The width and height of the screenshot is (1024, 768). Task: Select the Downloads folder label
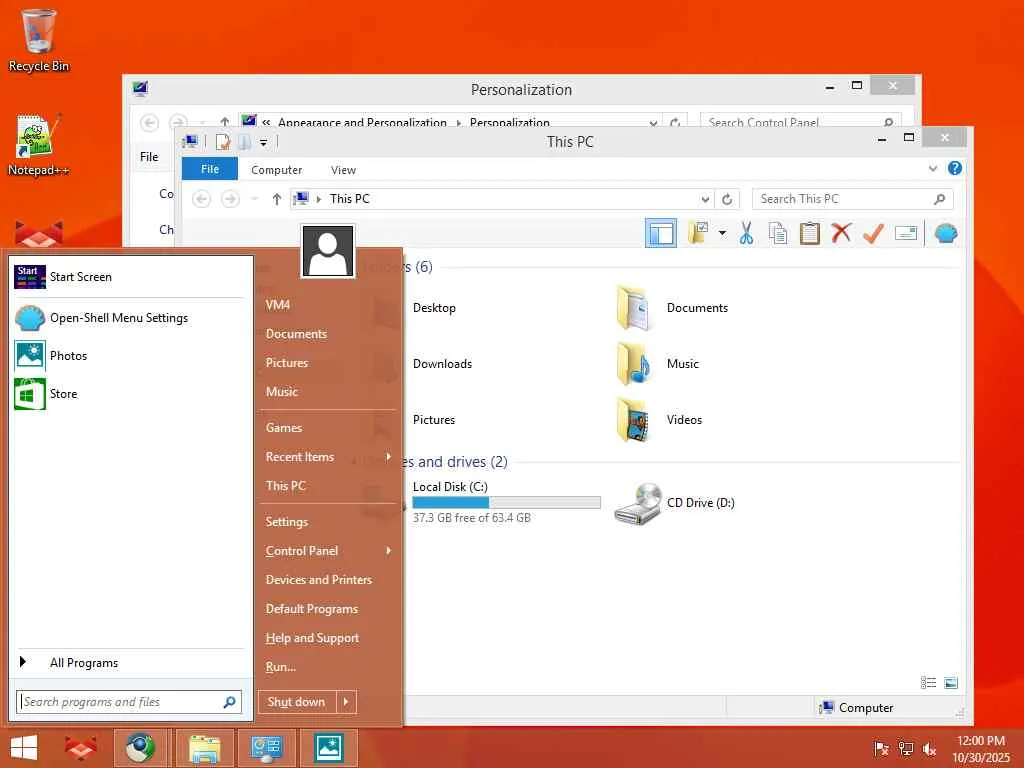(442, 364)
